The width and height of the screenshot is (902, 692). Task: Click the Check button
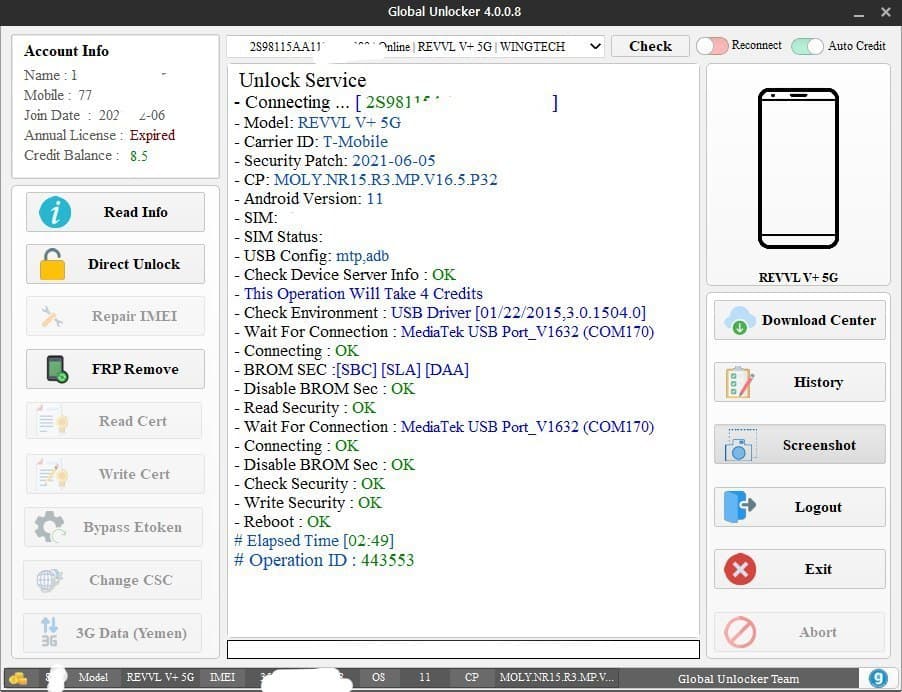point(650,46)
